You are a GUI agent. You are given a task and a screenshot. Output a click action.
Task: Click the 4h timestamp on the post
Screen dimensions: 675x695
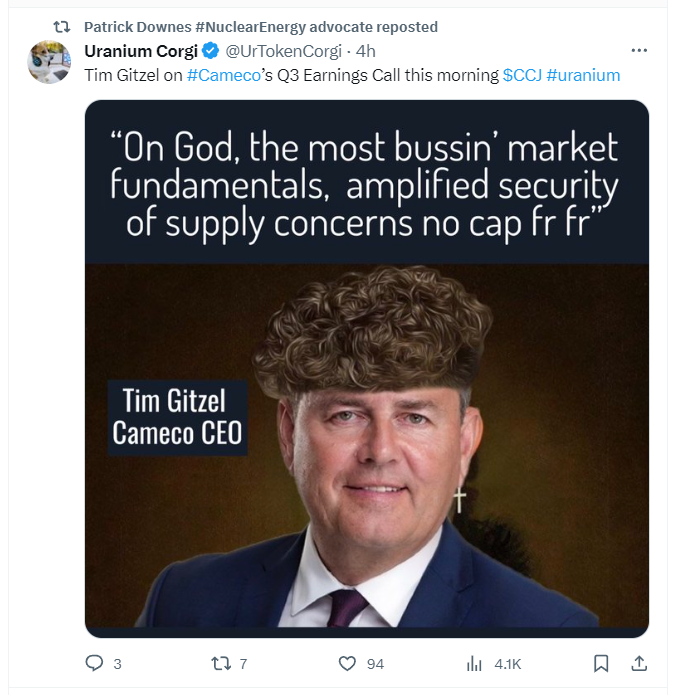(366, 51)
